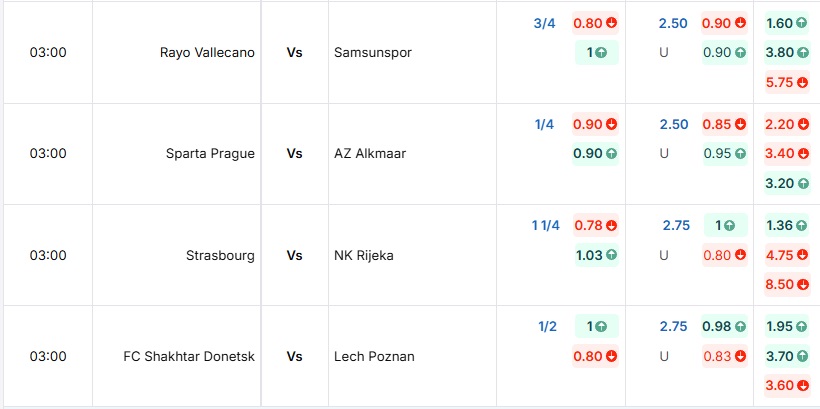Choose the 4.75 draw odds for Strasbourg match
Viewport: 820px width, 409px height.
coord(779,255)
